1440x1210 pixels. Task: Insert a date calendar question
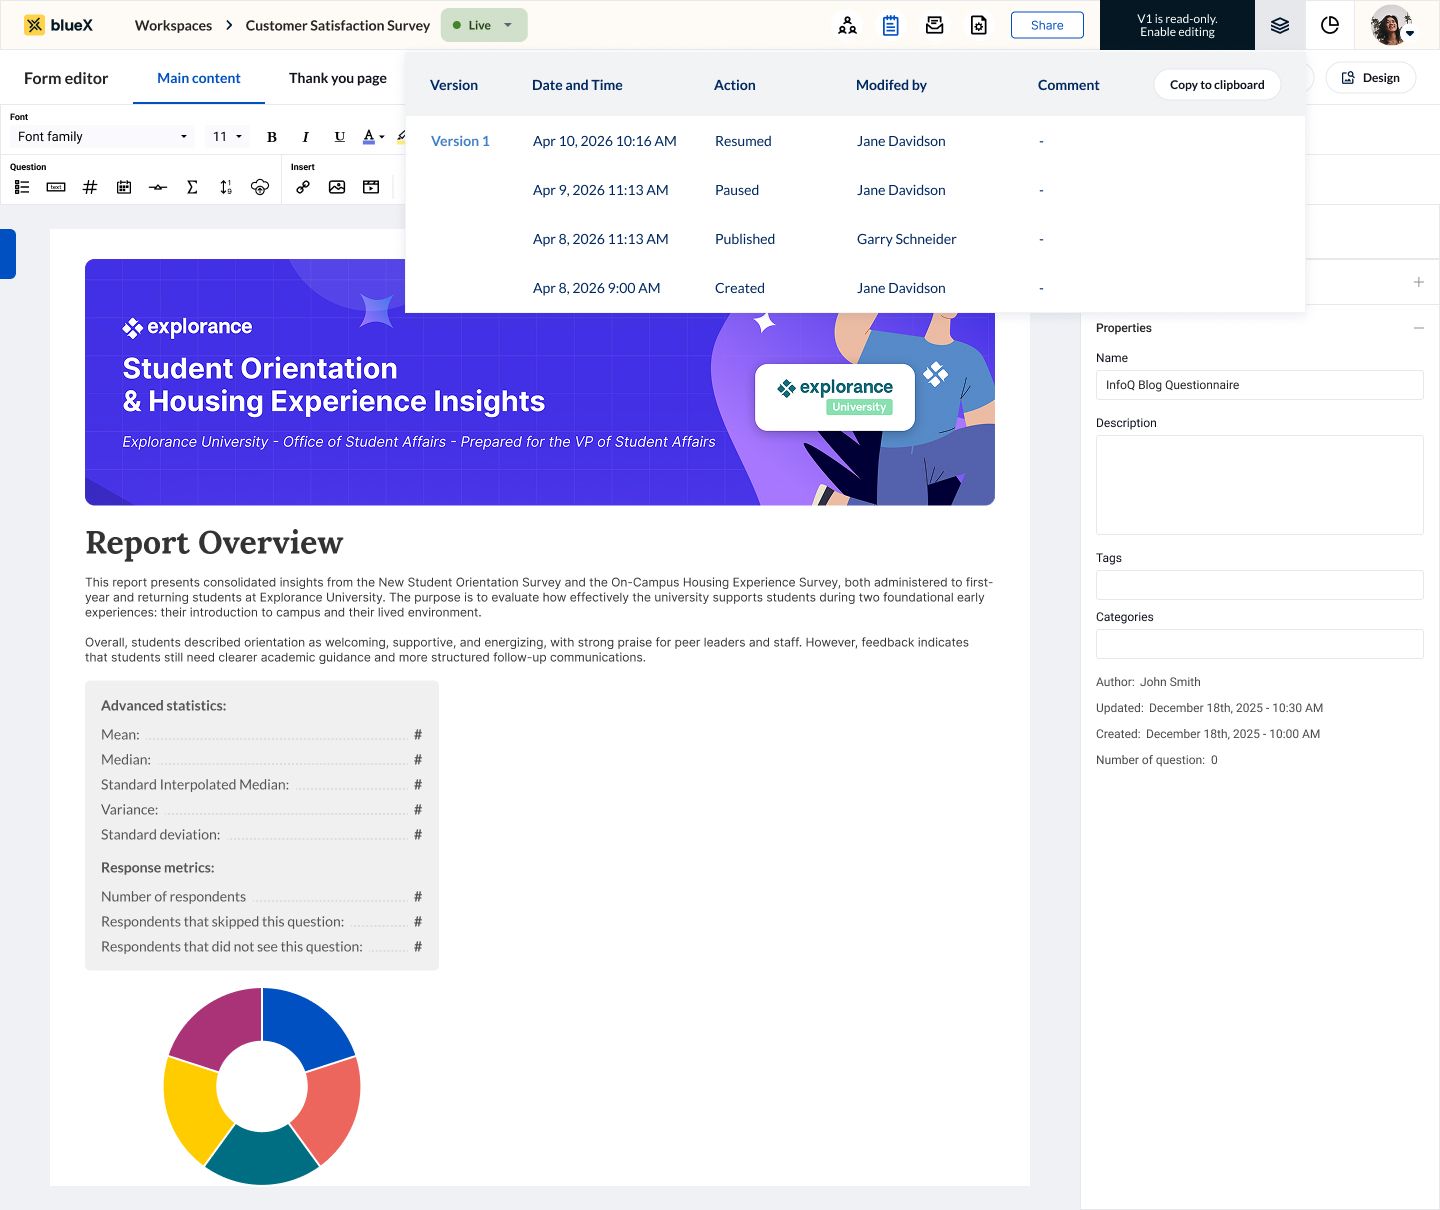coord(124,187)
